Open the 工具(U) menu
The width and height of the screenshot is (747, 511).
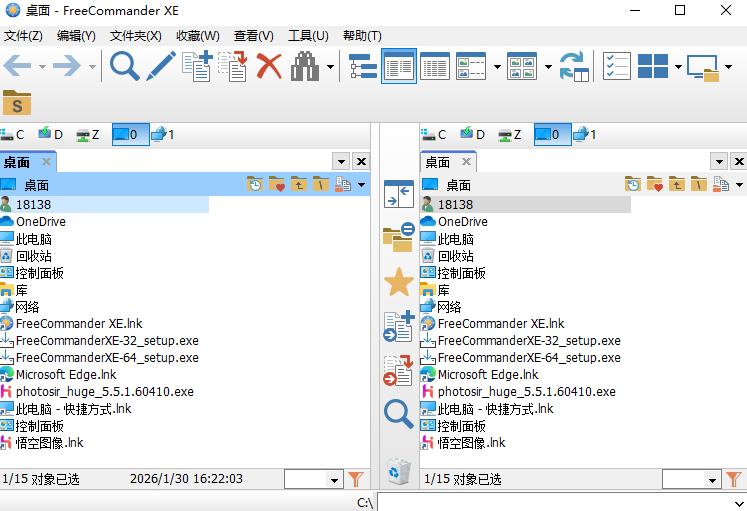(x=308, y=36)
